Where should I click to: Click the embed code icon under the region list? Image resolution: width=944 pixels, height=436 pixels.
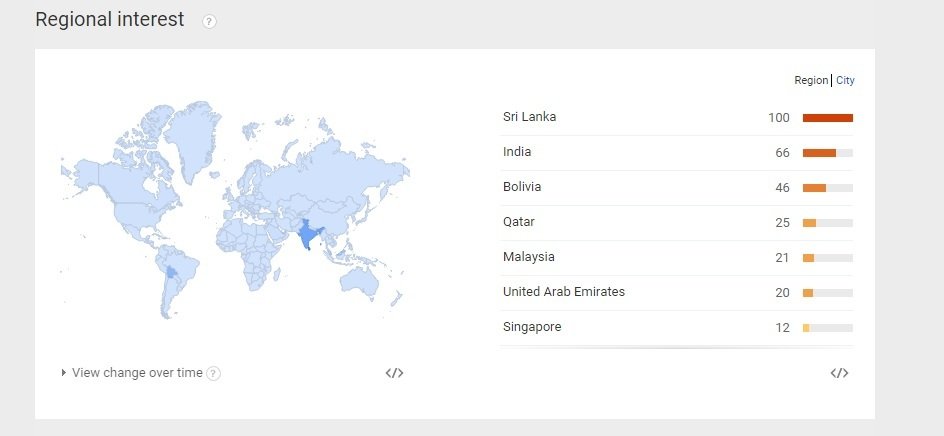click(839, 373)
